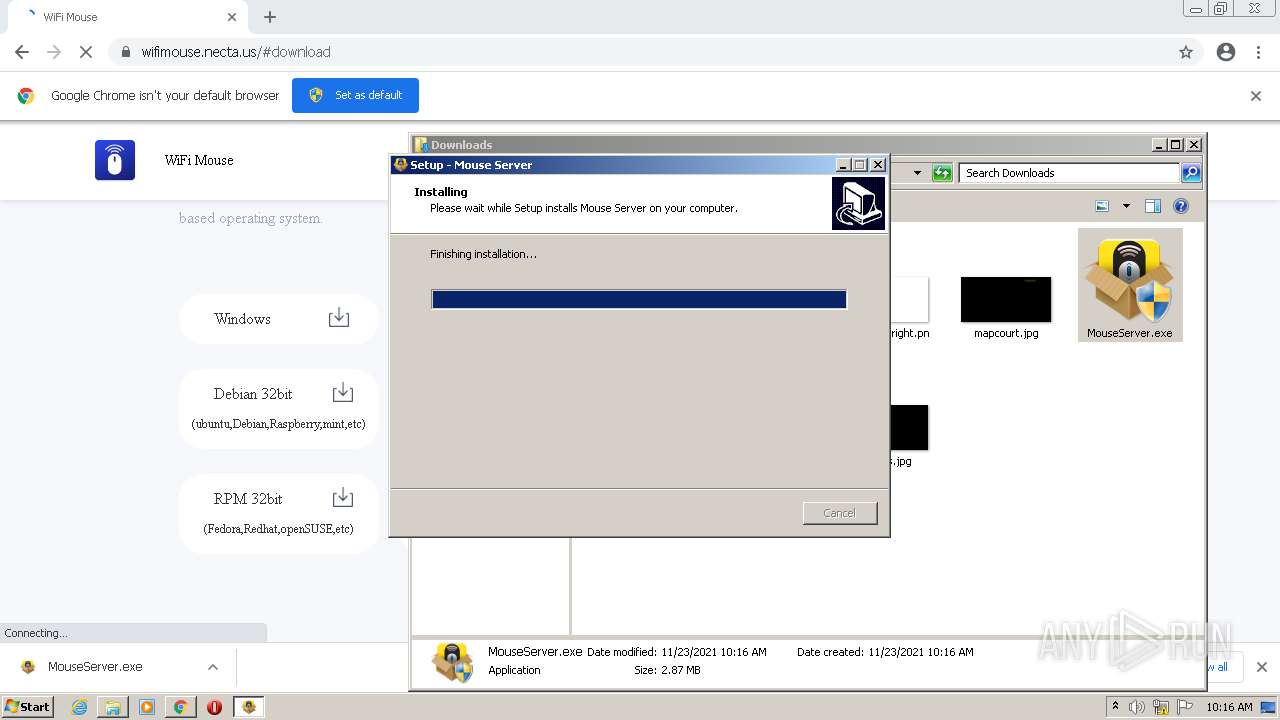
Task: Close the Chrome download shelf
Action: coord(1262,667)
